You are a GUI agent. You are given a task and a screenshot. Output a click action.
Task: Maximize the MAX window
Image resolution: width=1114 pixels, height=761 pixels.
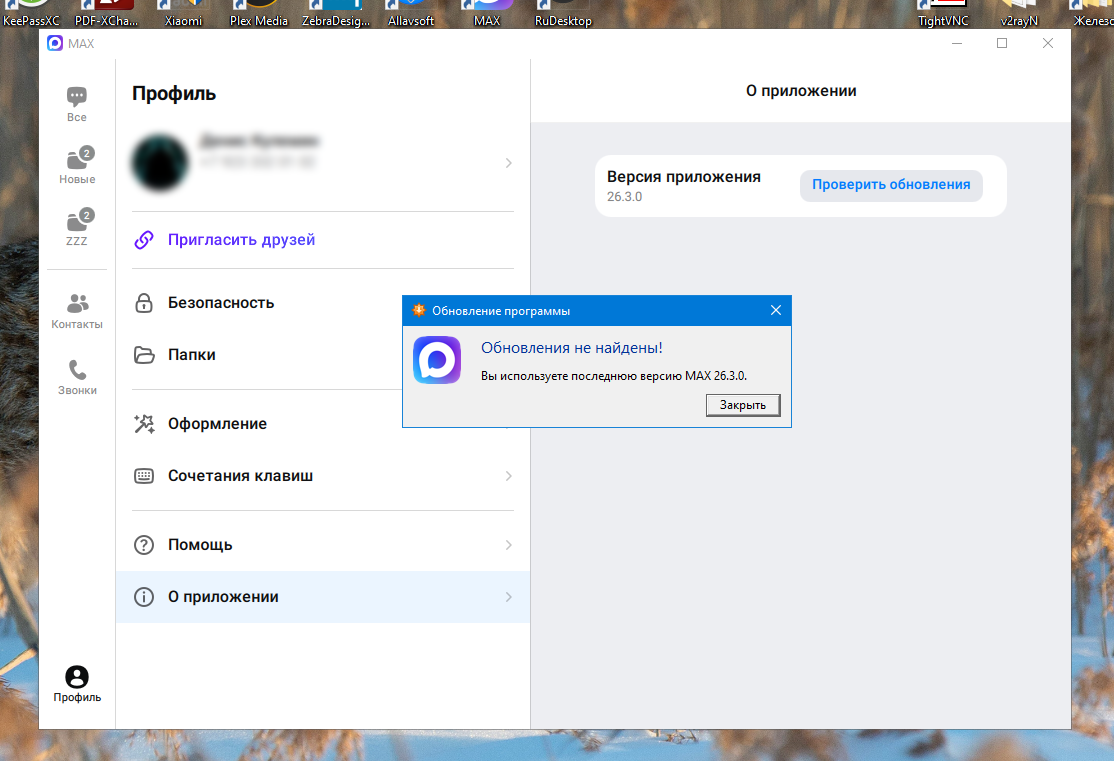1002,43
